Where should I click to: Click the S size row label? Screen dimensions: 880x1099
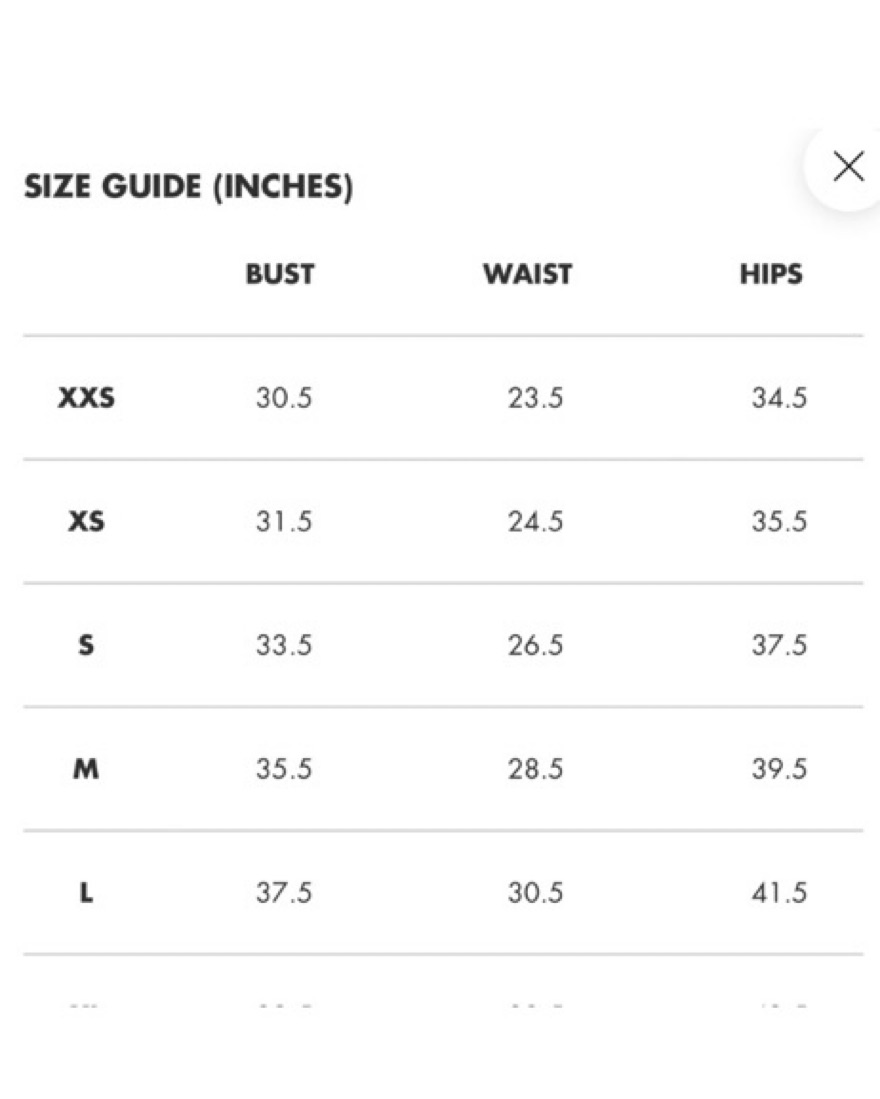(85, 645)
